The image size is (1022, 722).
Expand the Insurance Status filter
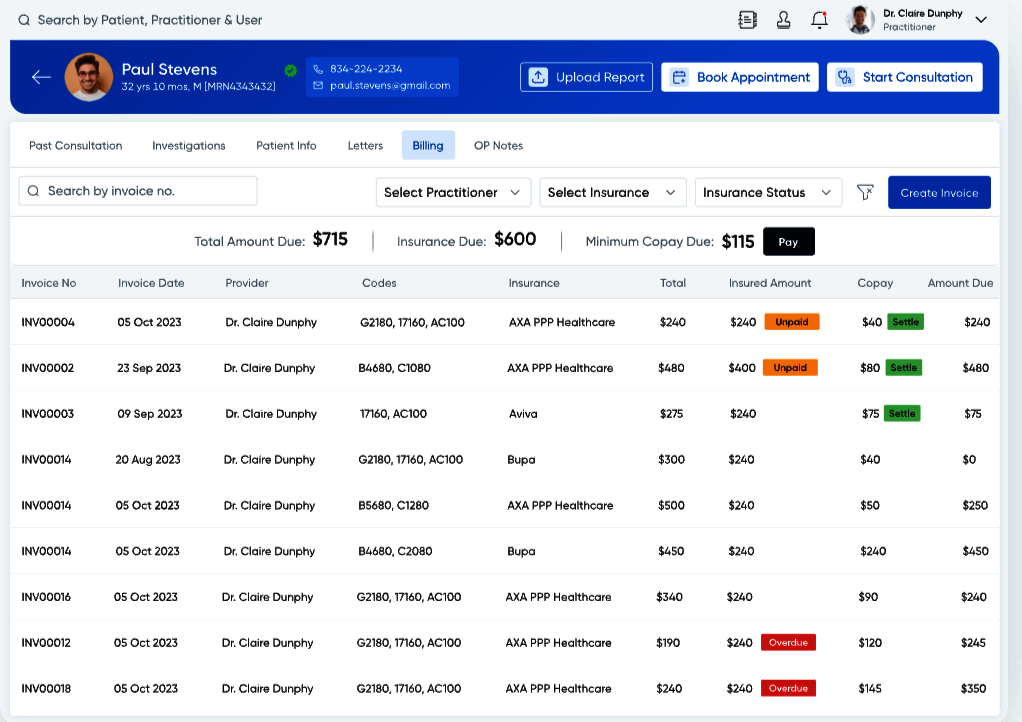click(767, 192)
